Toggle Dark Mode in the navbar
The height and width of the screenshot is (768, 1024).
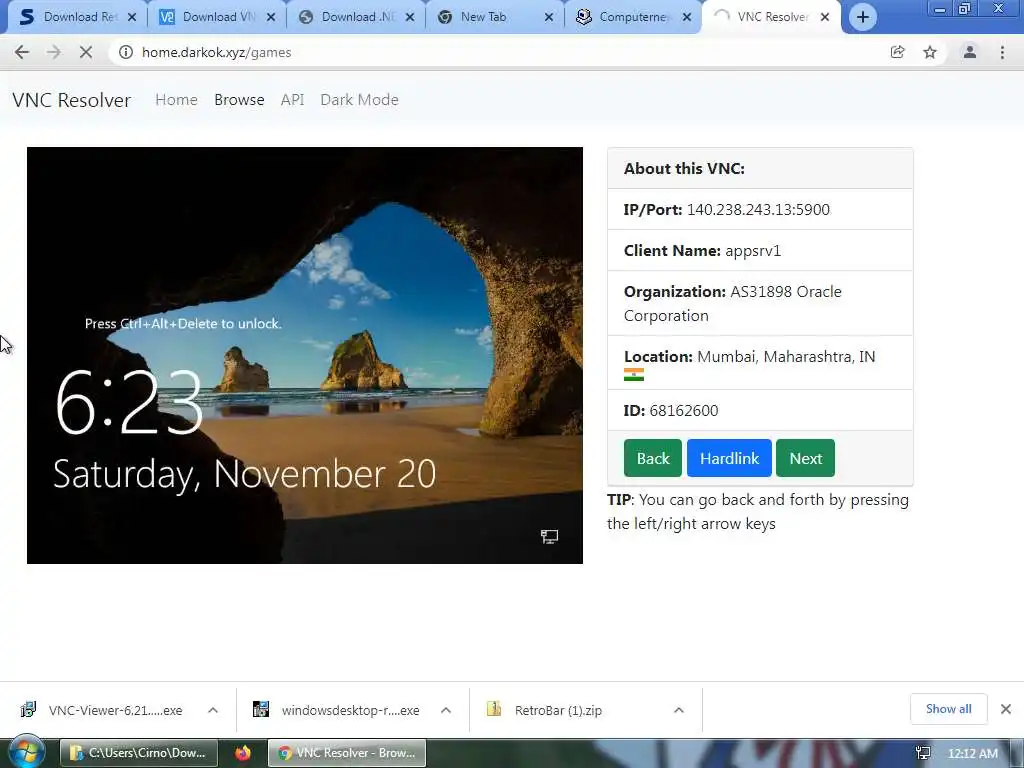tap(359, 100)
